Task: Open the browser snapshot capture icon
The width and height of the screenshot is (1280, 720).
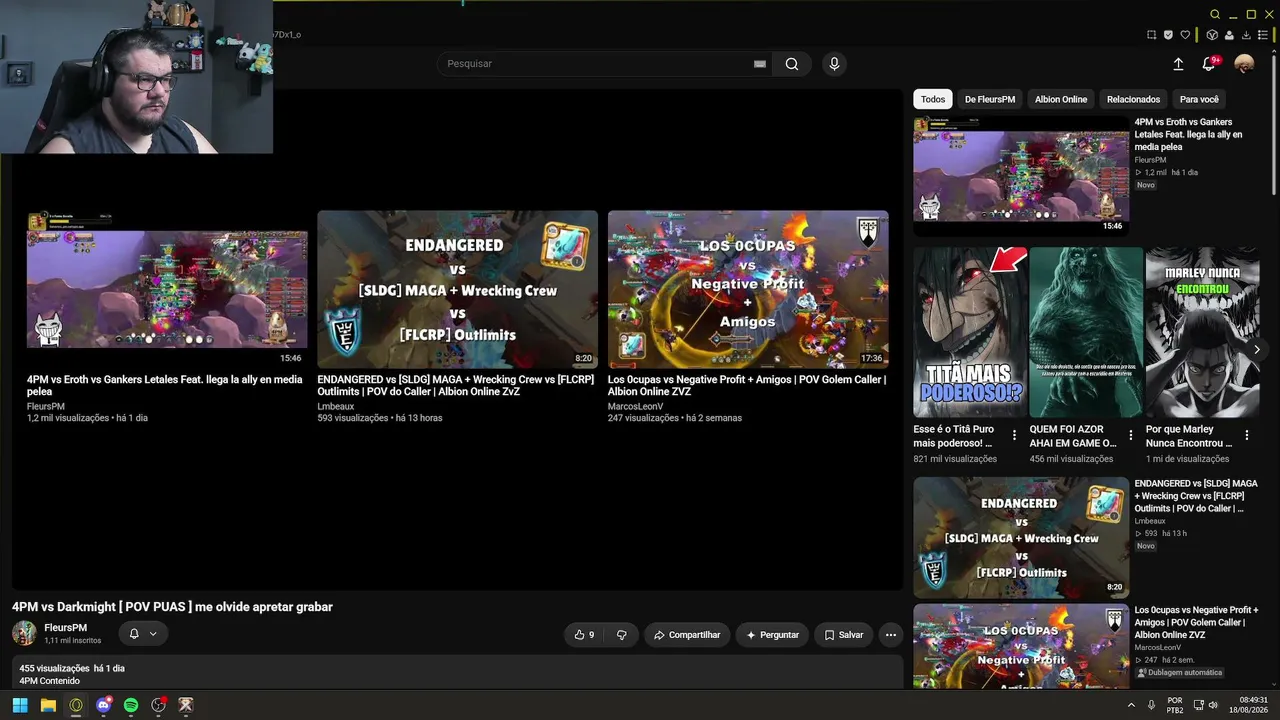Action: tap(1151, 35)
